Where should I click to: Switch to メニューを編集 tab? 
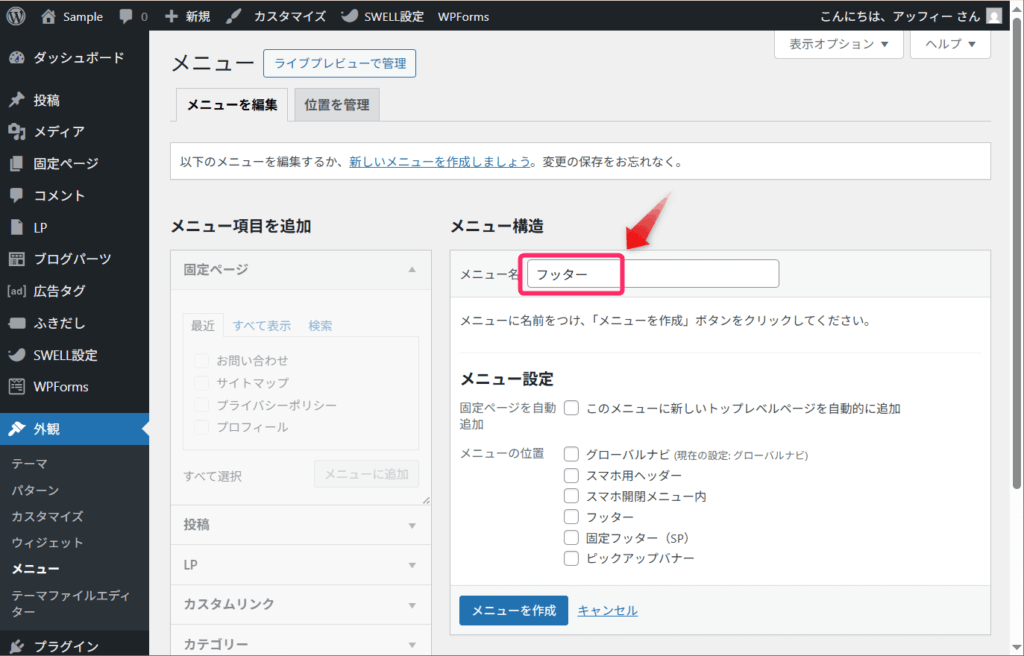tap(232, 105)
